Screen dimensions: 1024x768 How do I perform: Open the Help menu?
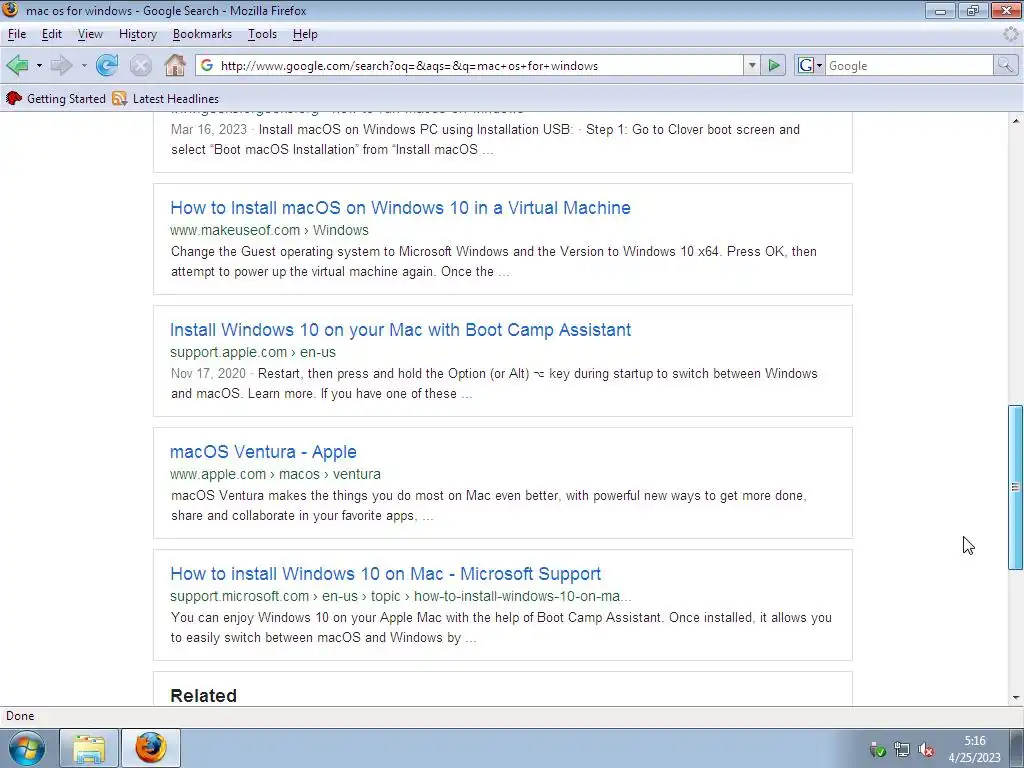pyautogui.click(x=305, y=34)
